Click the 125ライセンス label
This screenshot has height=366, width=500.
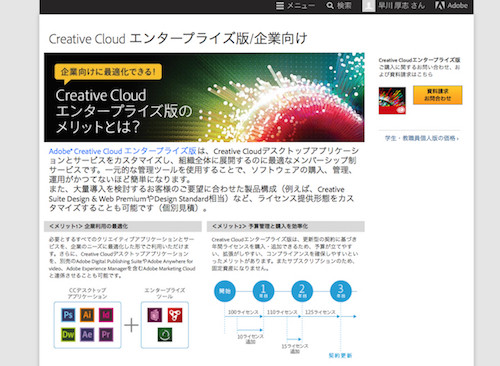point(320,312)
